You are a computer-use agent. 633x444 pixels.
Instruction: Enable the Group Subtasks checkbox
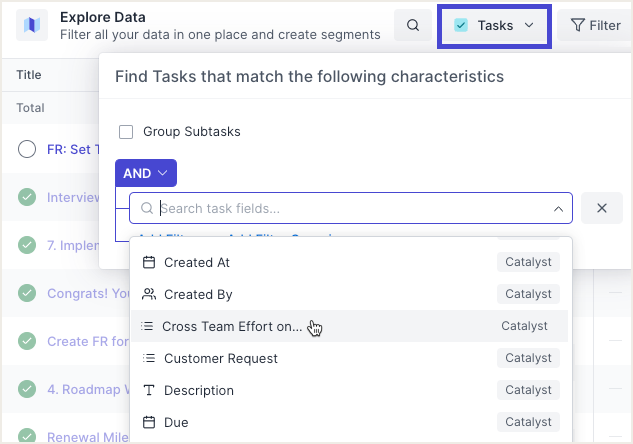point(126,131)
